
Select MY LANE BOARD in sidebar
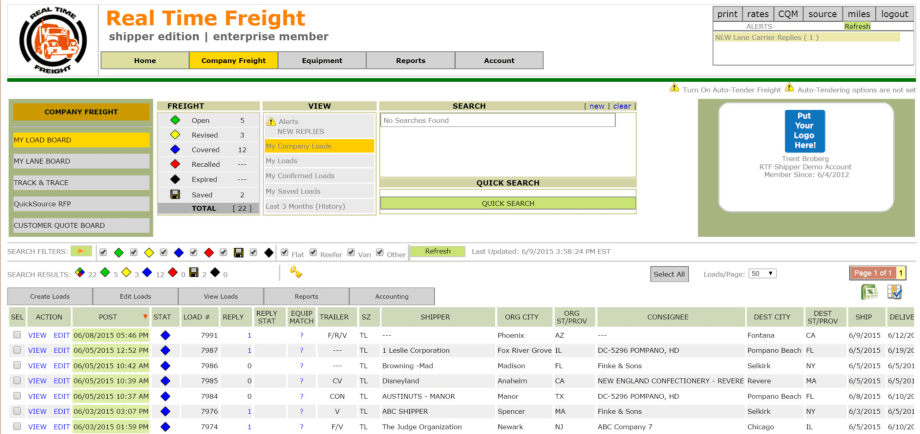point(82,161)
